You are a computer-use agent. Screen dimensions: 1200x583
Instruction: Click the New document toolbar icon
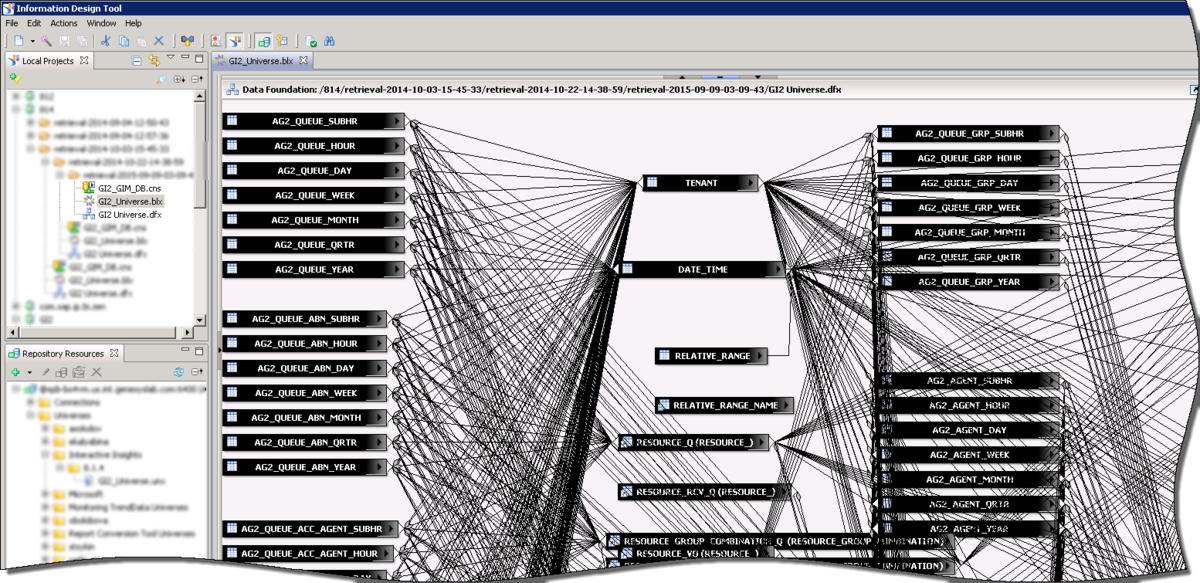(x=18, y=41)
